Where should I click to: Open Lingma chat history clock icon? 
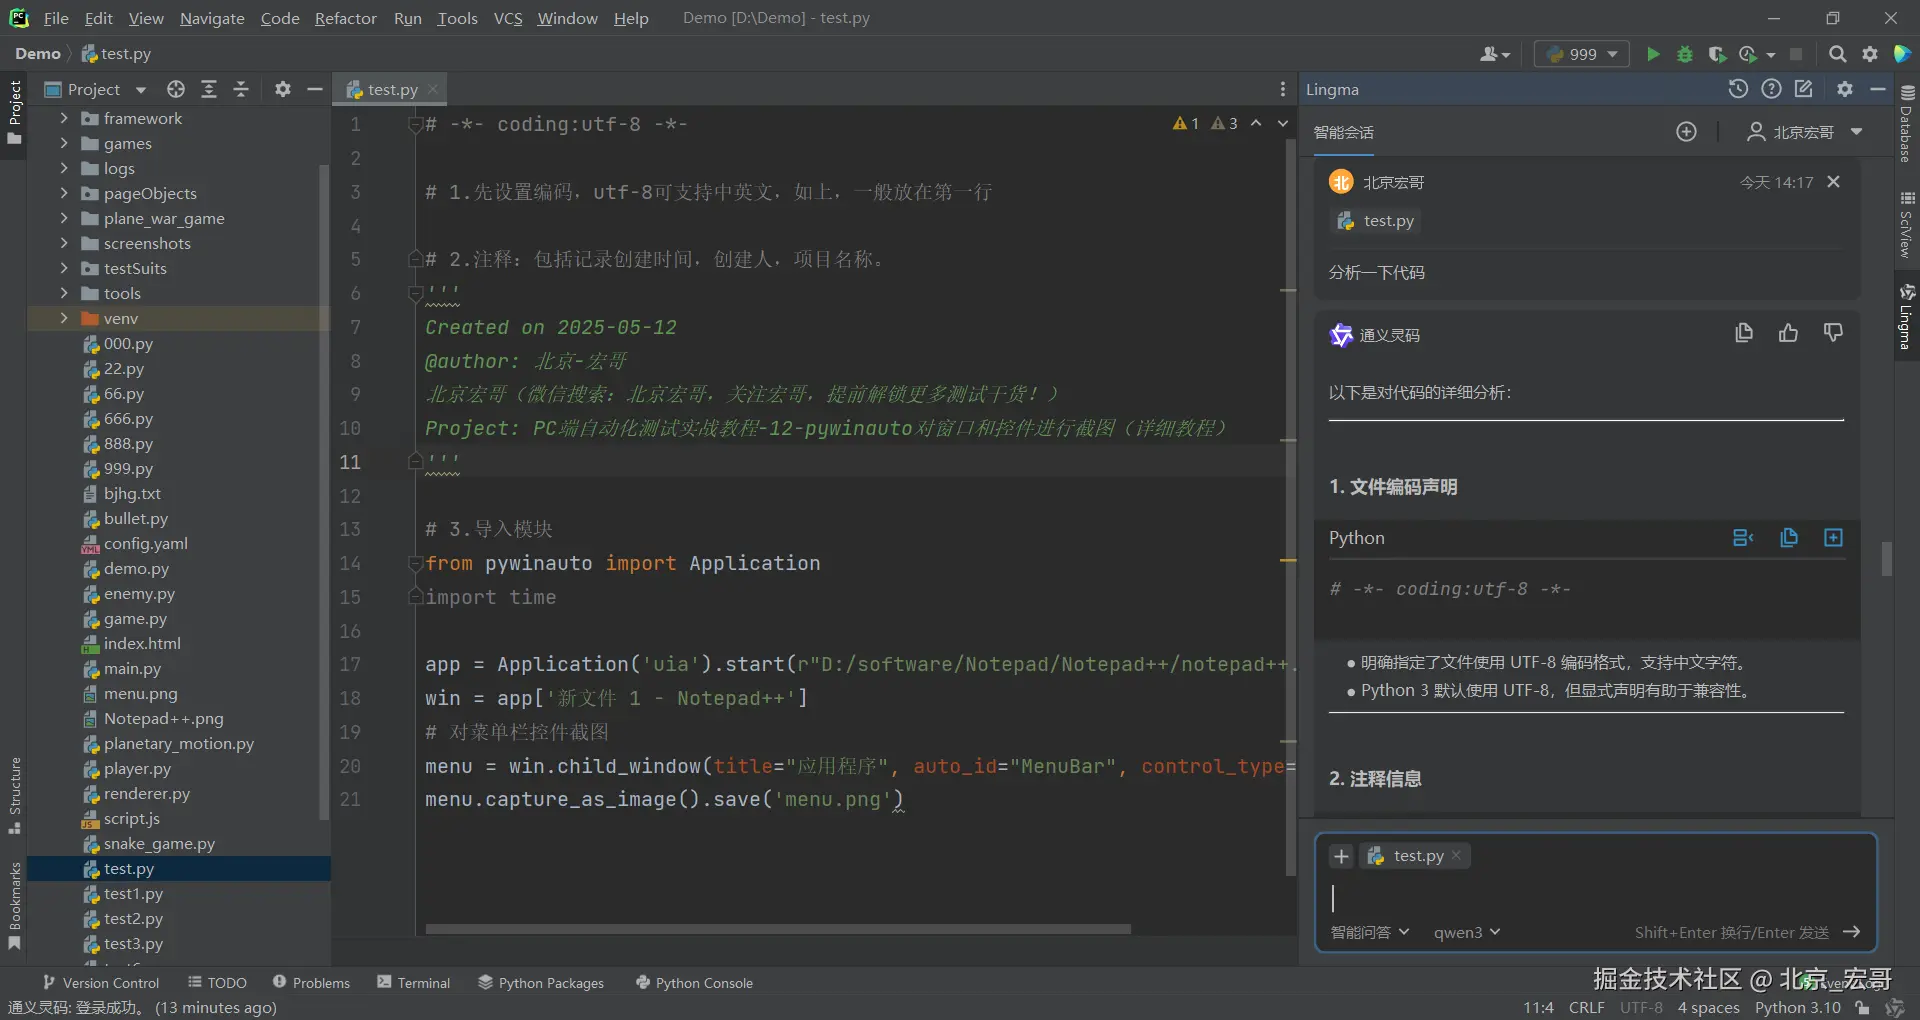(x=1738, y=89)
